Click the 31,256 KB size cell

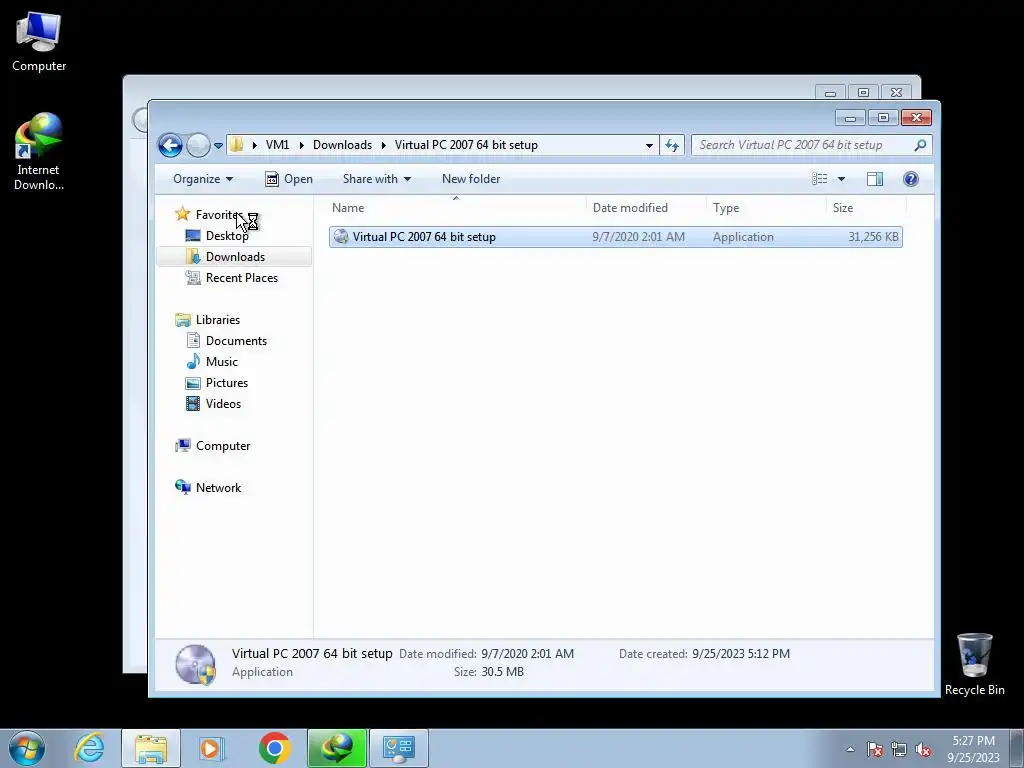tap(873, 237)
